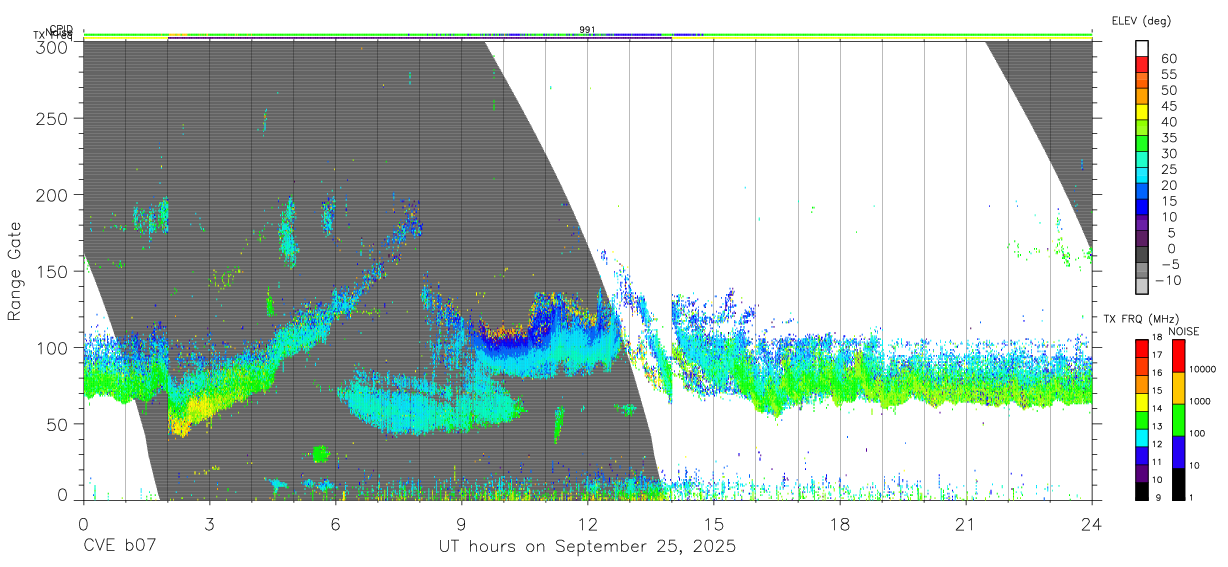Click the "14" label on TX FRQ scale
The height and width of the screenshot is (567, 1228).
click(1156, 408)
